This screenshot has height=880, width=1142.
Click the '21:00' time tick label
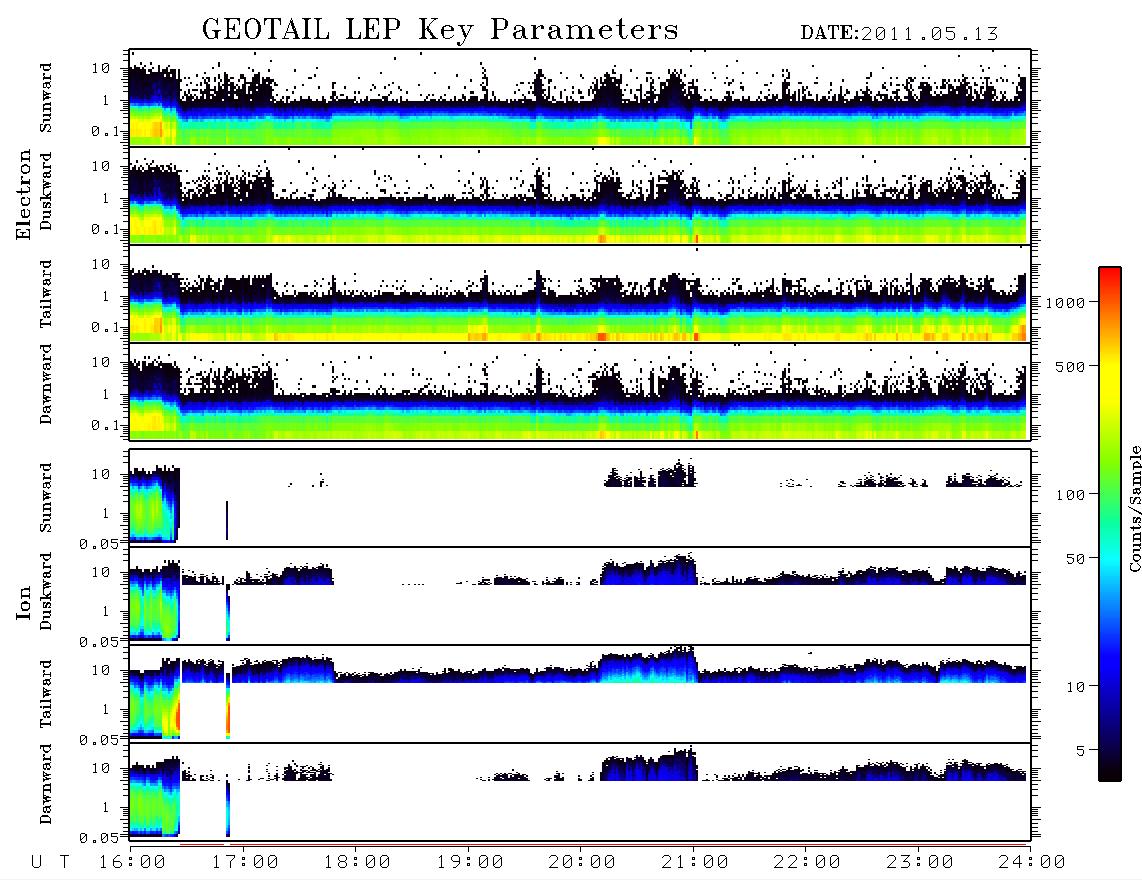click(x=695, y=862)
